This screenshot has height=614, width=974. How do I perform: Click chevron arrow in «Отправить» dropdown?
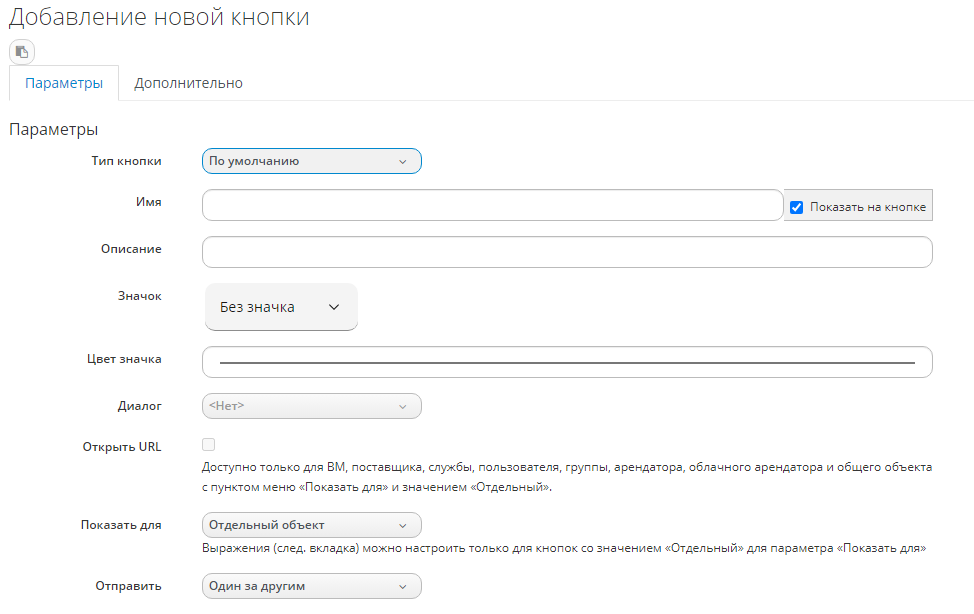coord(403,586)
